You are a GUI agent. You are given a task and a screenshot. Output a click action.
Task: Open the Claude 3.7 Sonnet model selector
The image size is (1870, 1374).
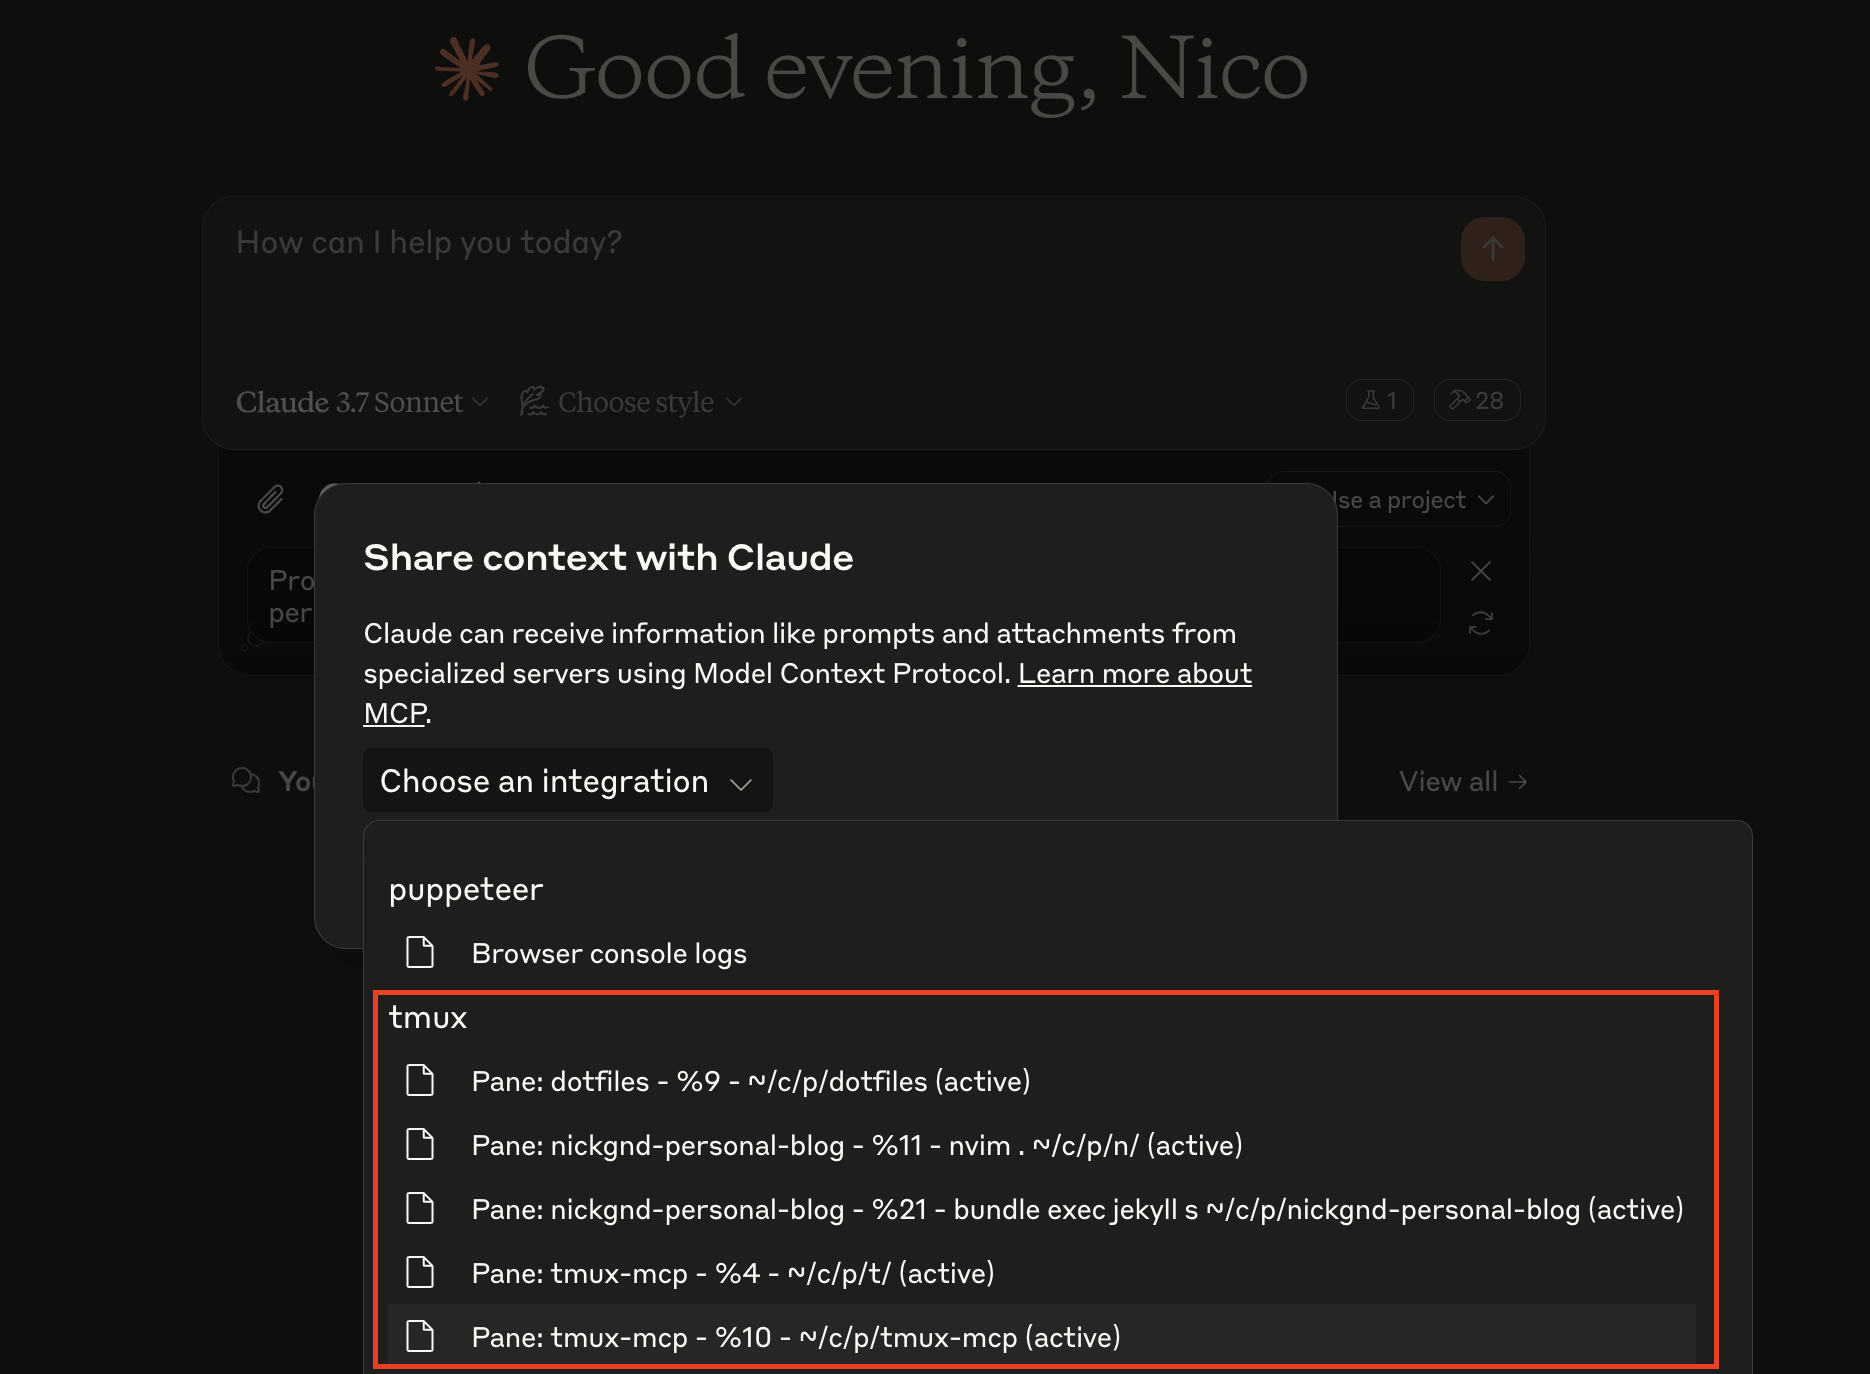coord(361,402)
